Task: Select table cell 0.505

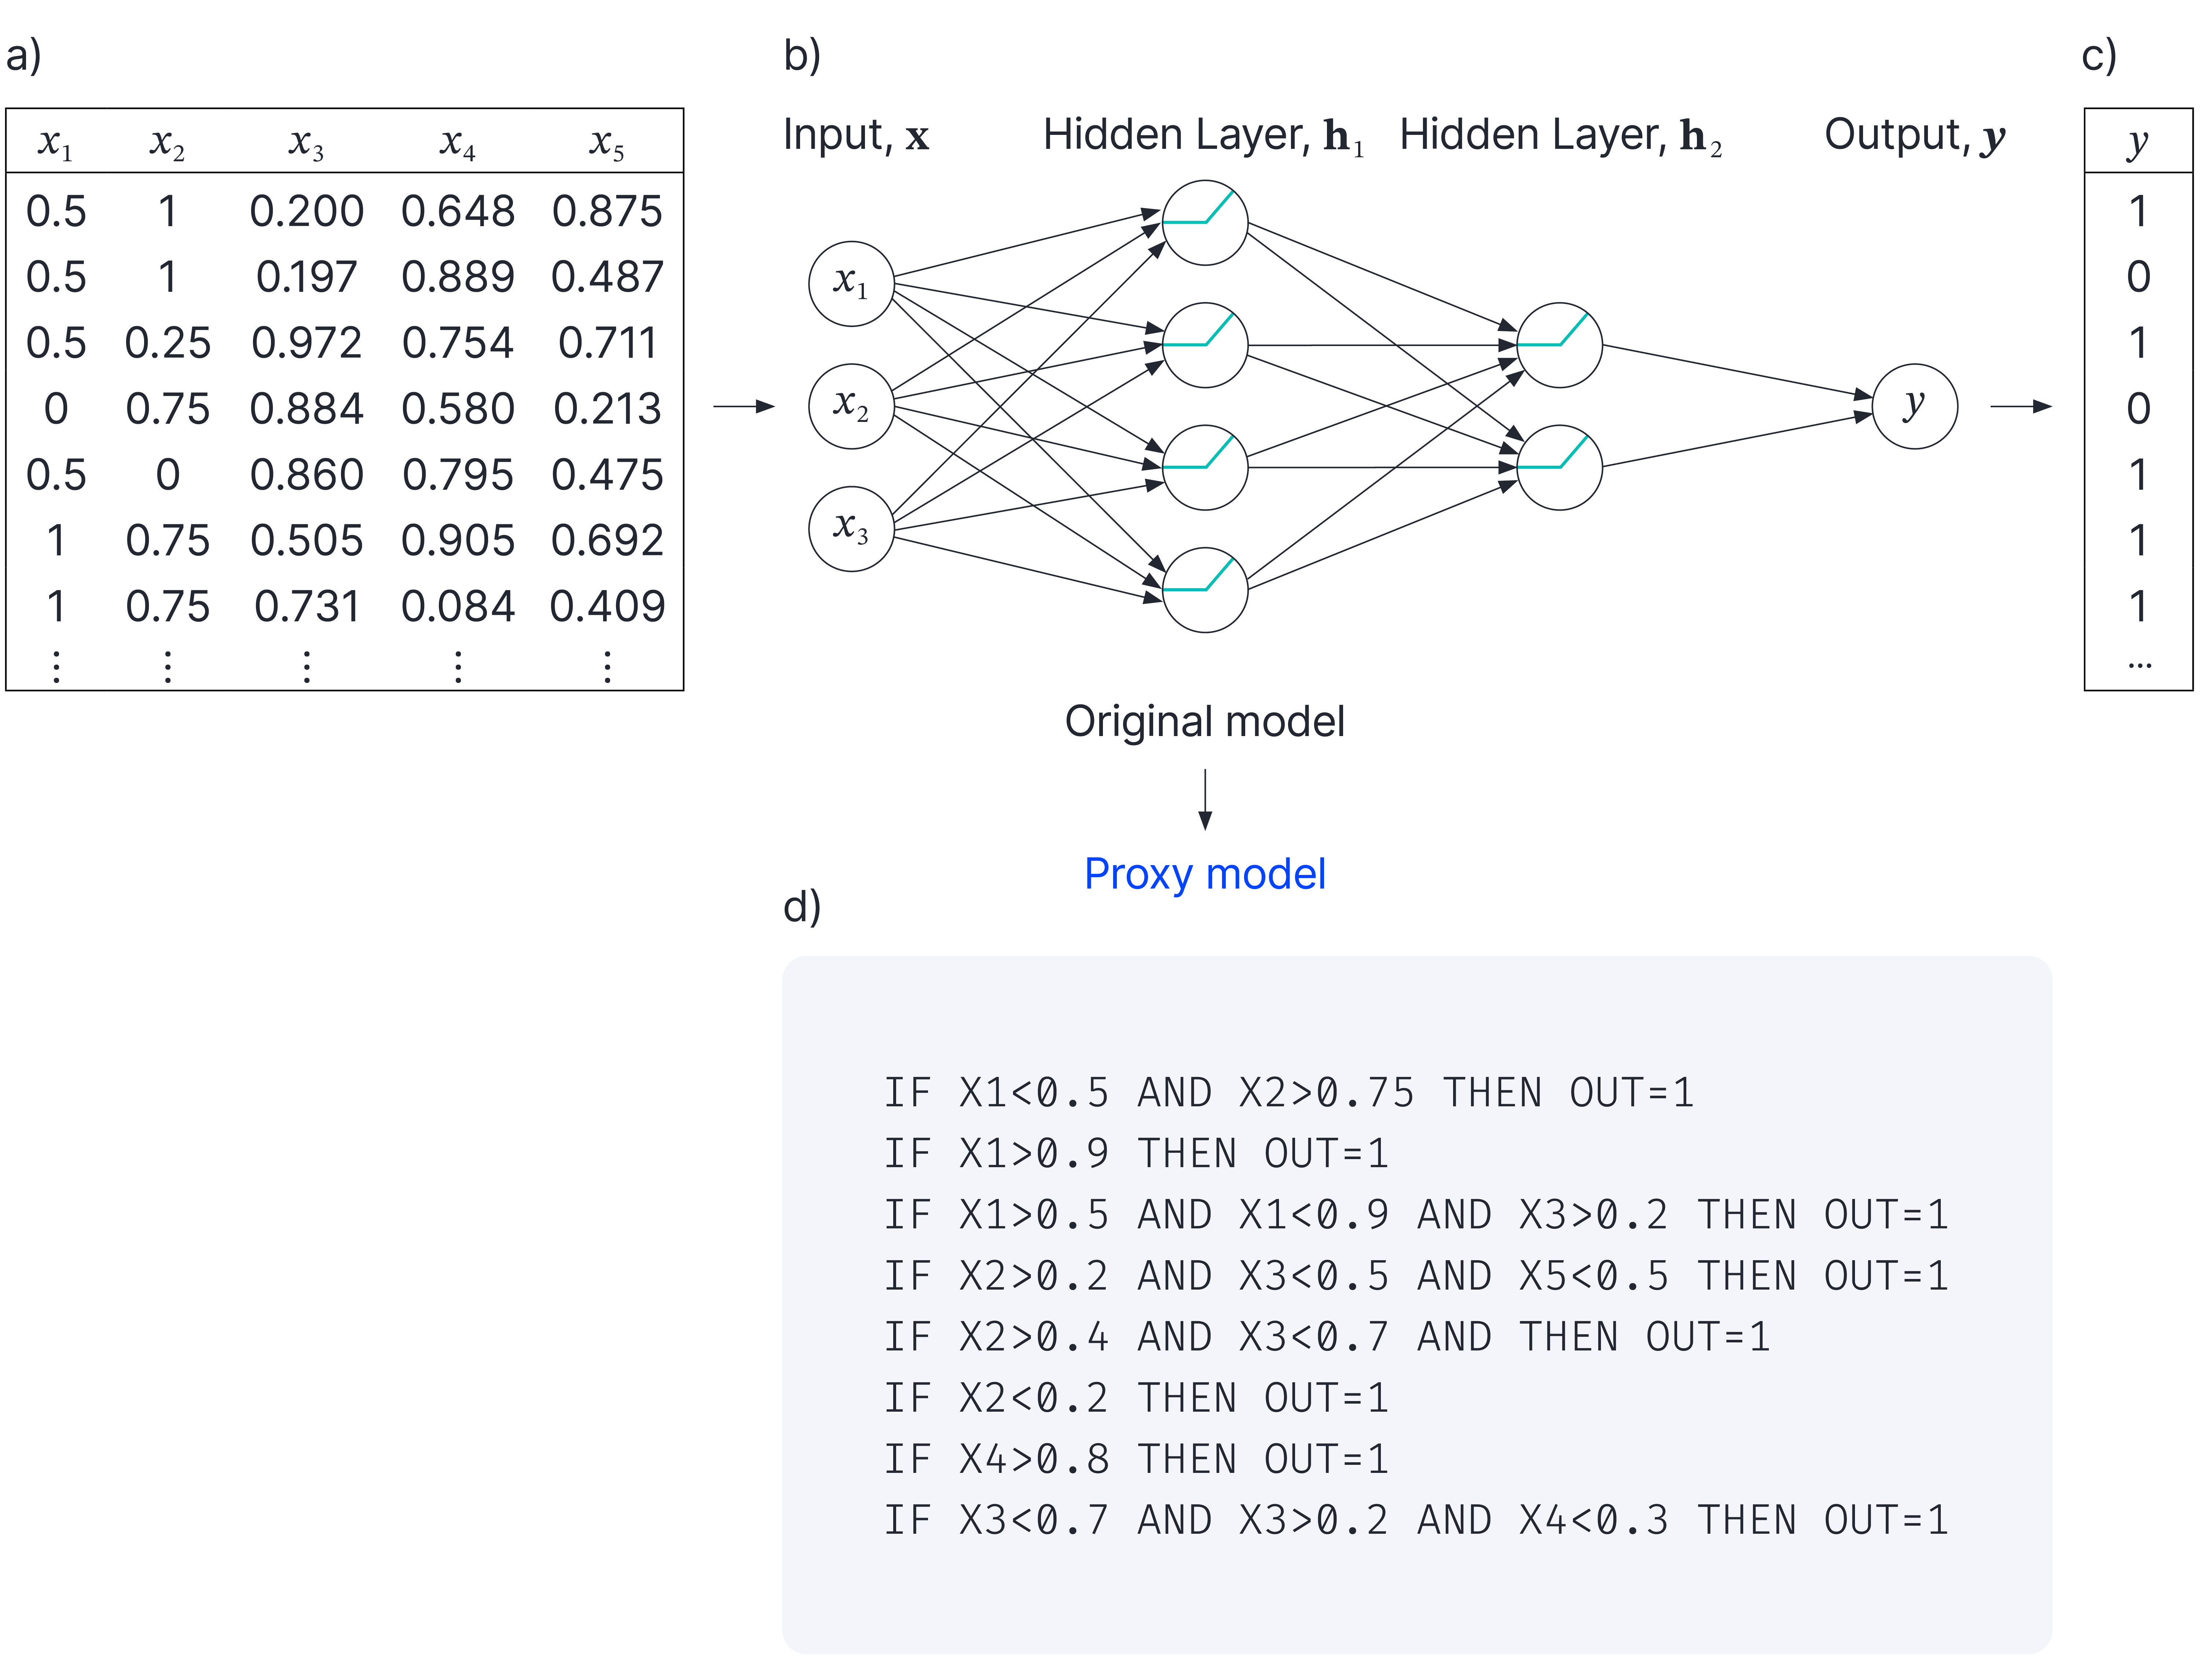Action: click(x=307, y=541)
